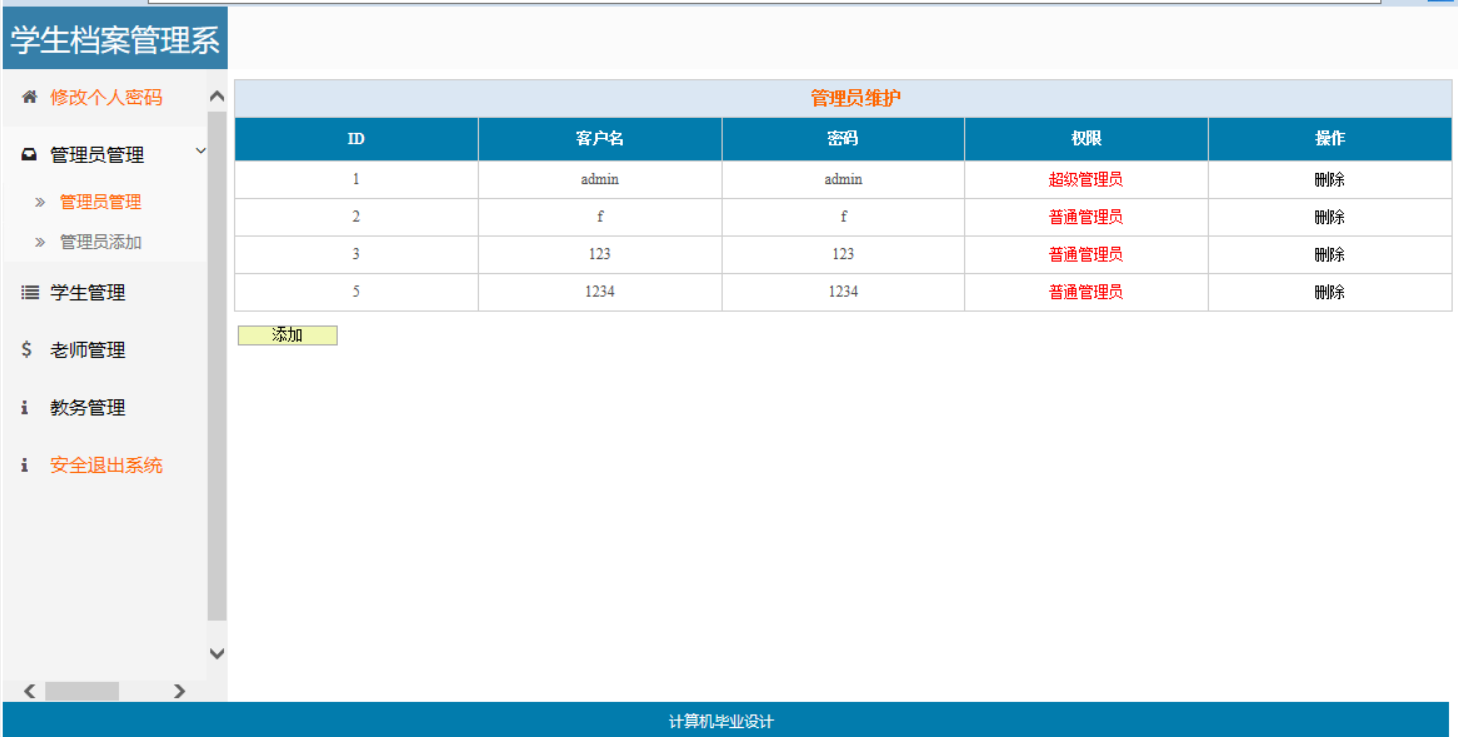The image size is (1458, 737).
Task: Click the 超级管理员 permission cell
Action: pos(1086,180)
